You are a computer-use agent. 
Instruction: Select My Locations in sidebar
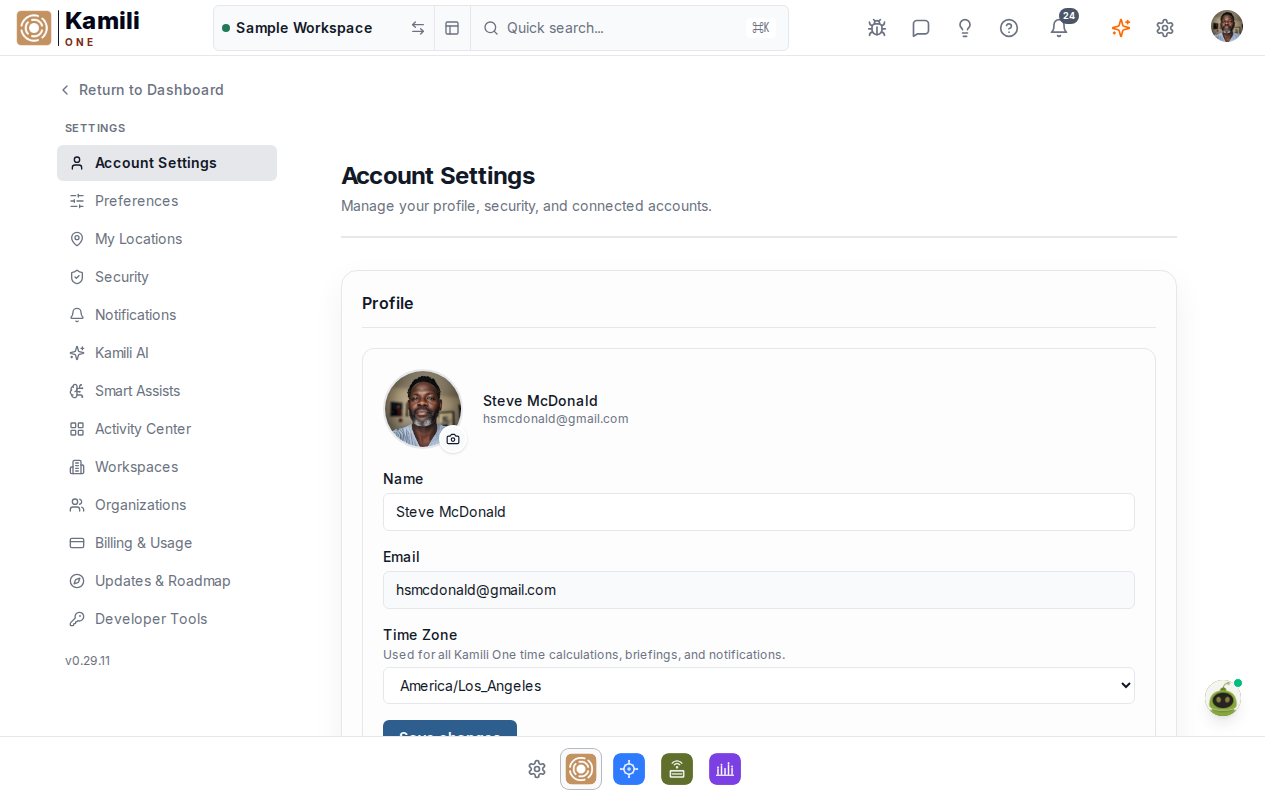click(x=167, y=239)
